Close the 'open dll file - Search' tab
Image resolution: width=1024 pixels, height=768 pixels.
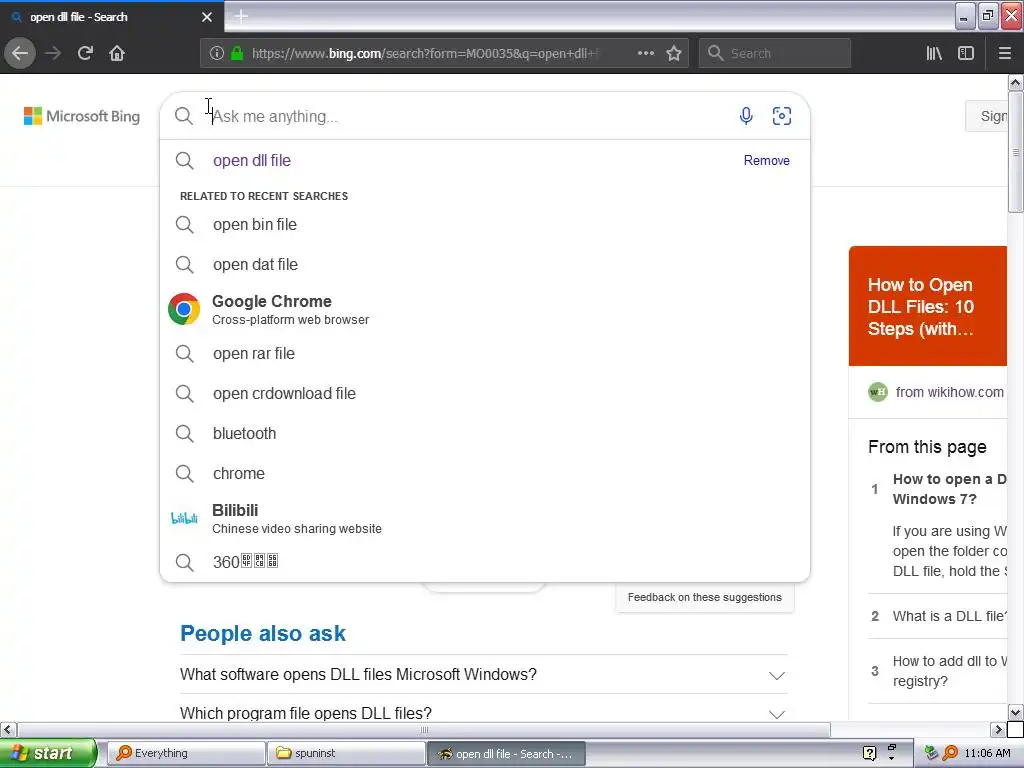(x=206, y=17)
